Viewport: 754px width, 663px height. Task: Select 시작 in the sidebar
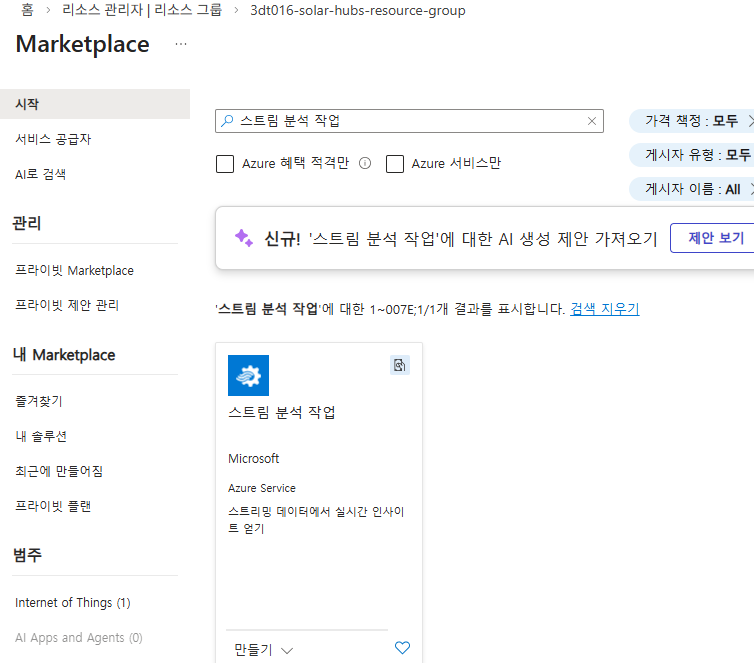tap(95, 104)
